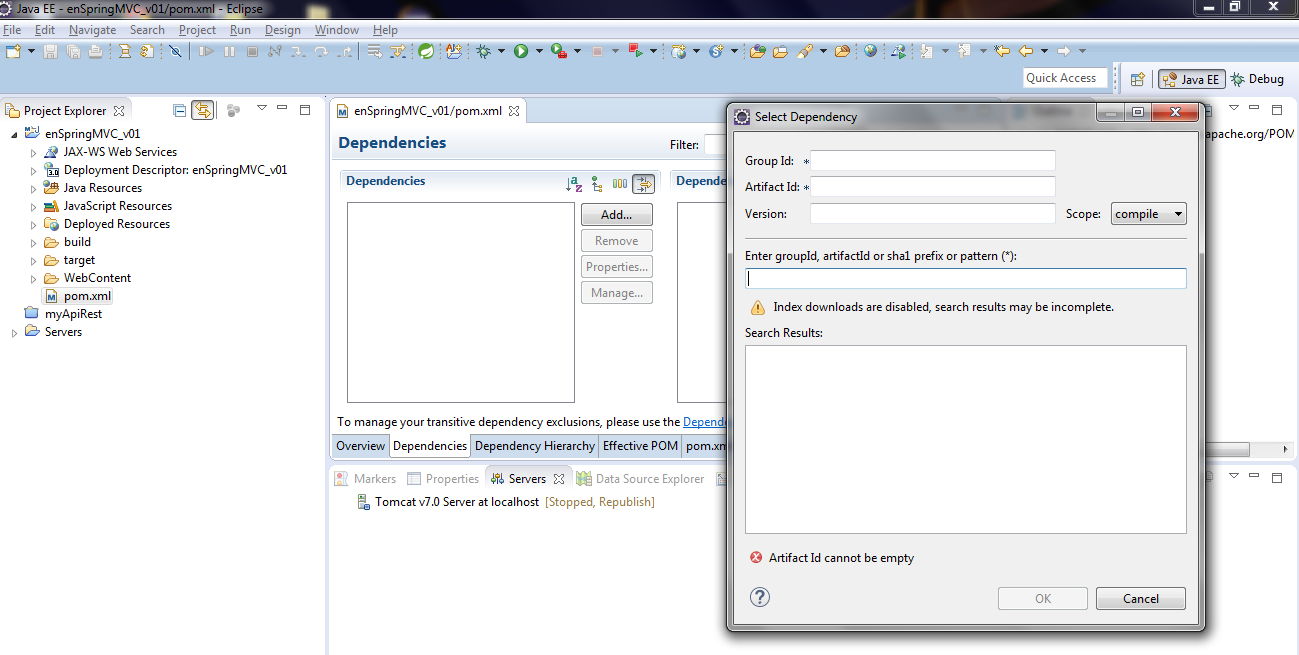Expand the Servers project node
The image size is (1299, 655).
14,332
